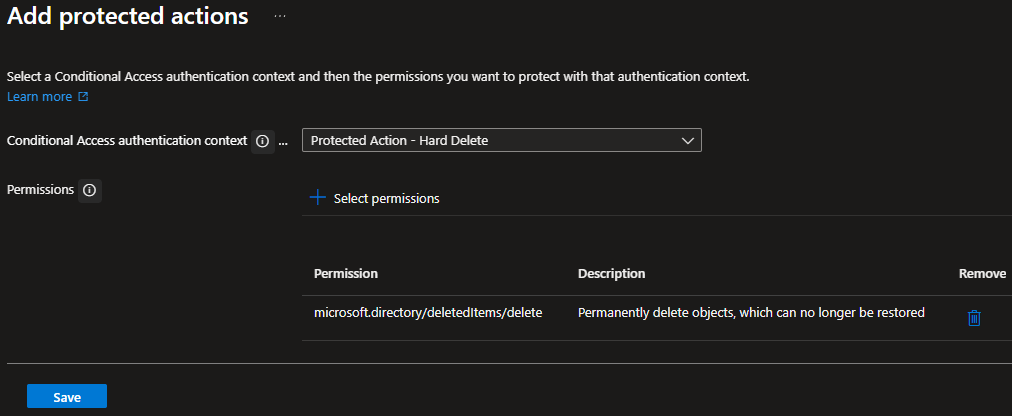Open the Learn more link
This screenshot has height=416, width=1012.
tap(39, 97)
